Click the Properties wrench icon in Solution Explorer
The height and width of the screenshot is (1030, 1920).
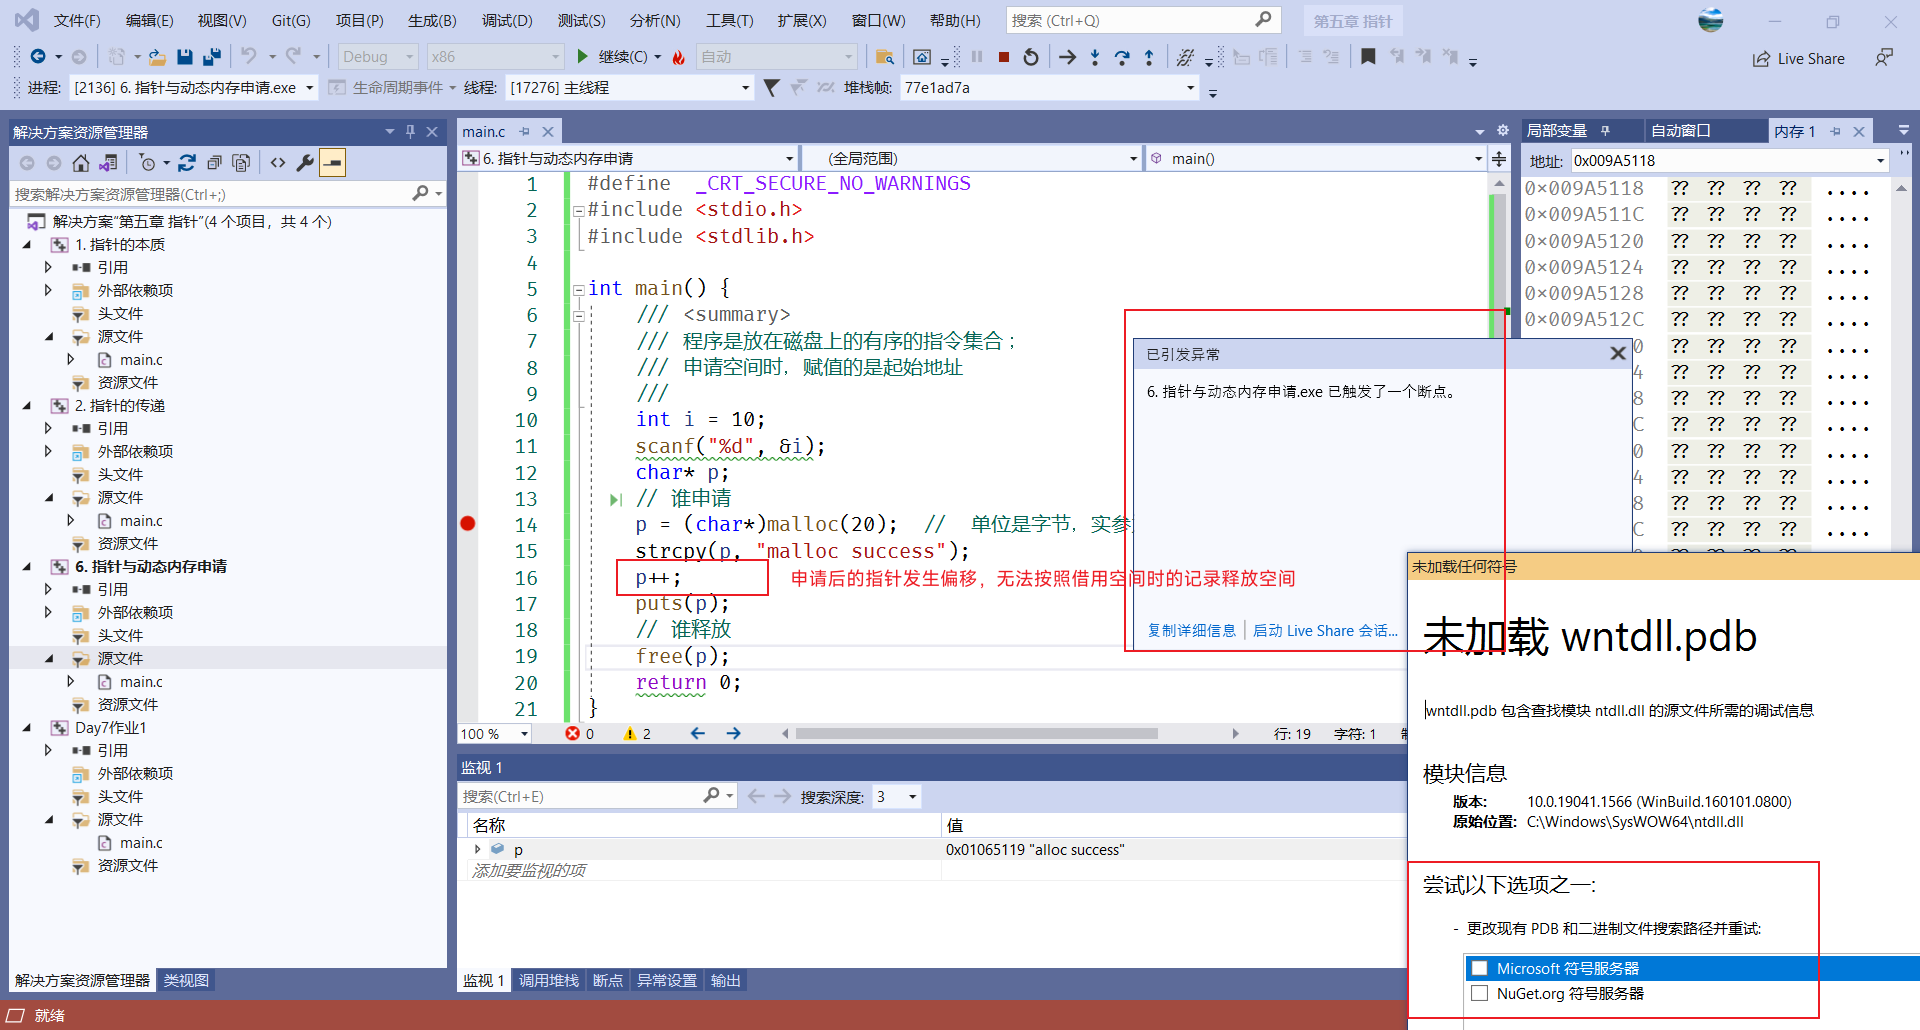305,163
